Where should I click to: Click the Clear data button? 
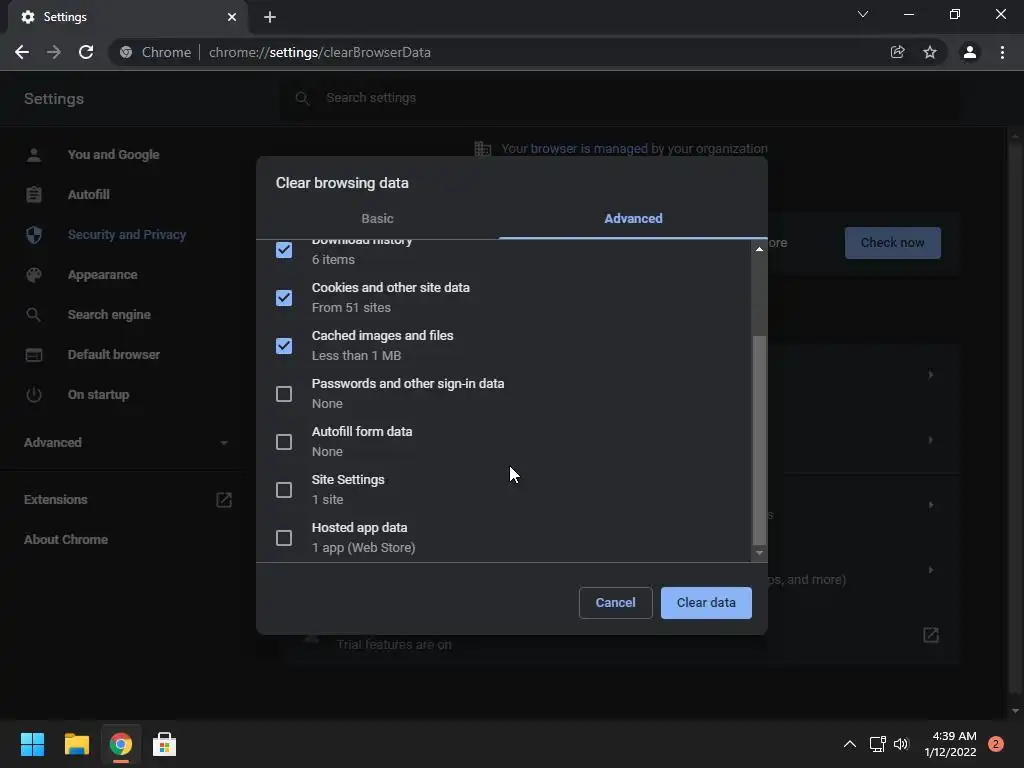[706, 603]
